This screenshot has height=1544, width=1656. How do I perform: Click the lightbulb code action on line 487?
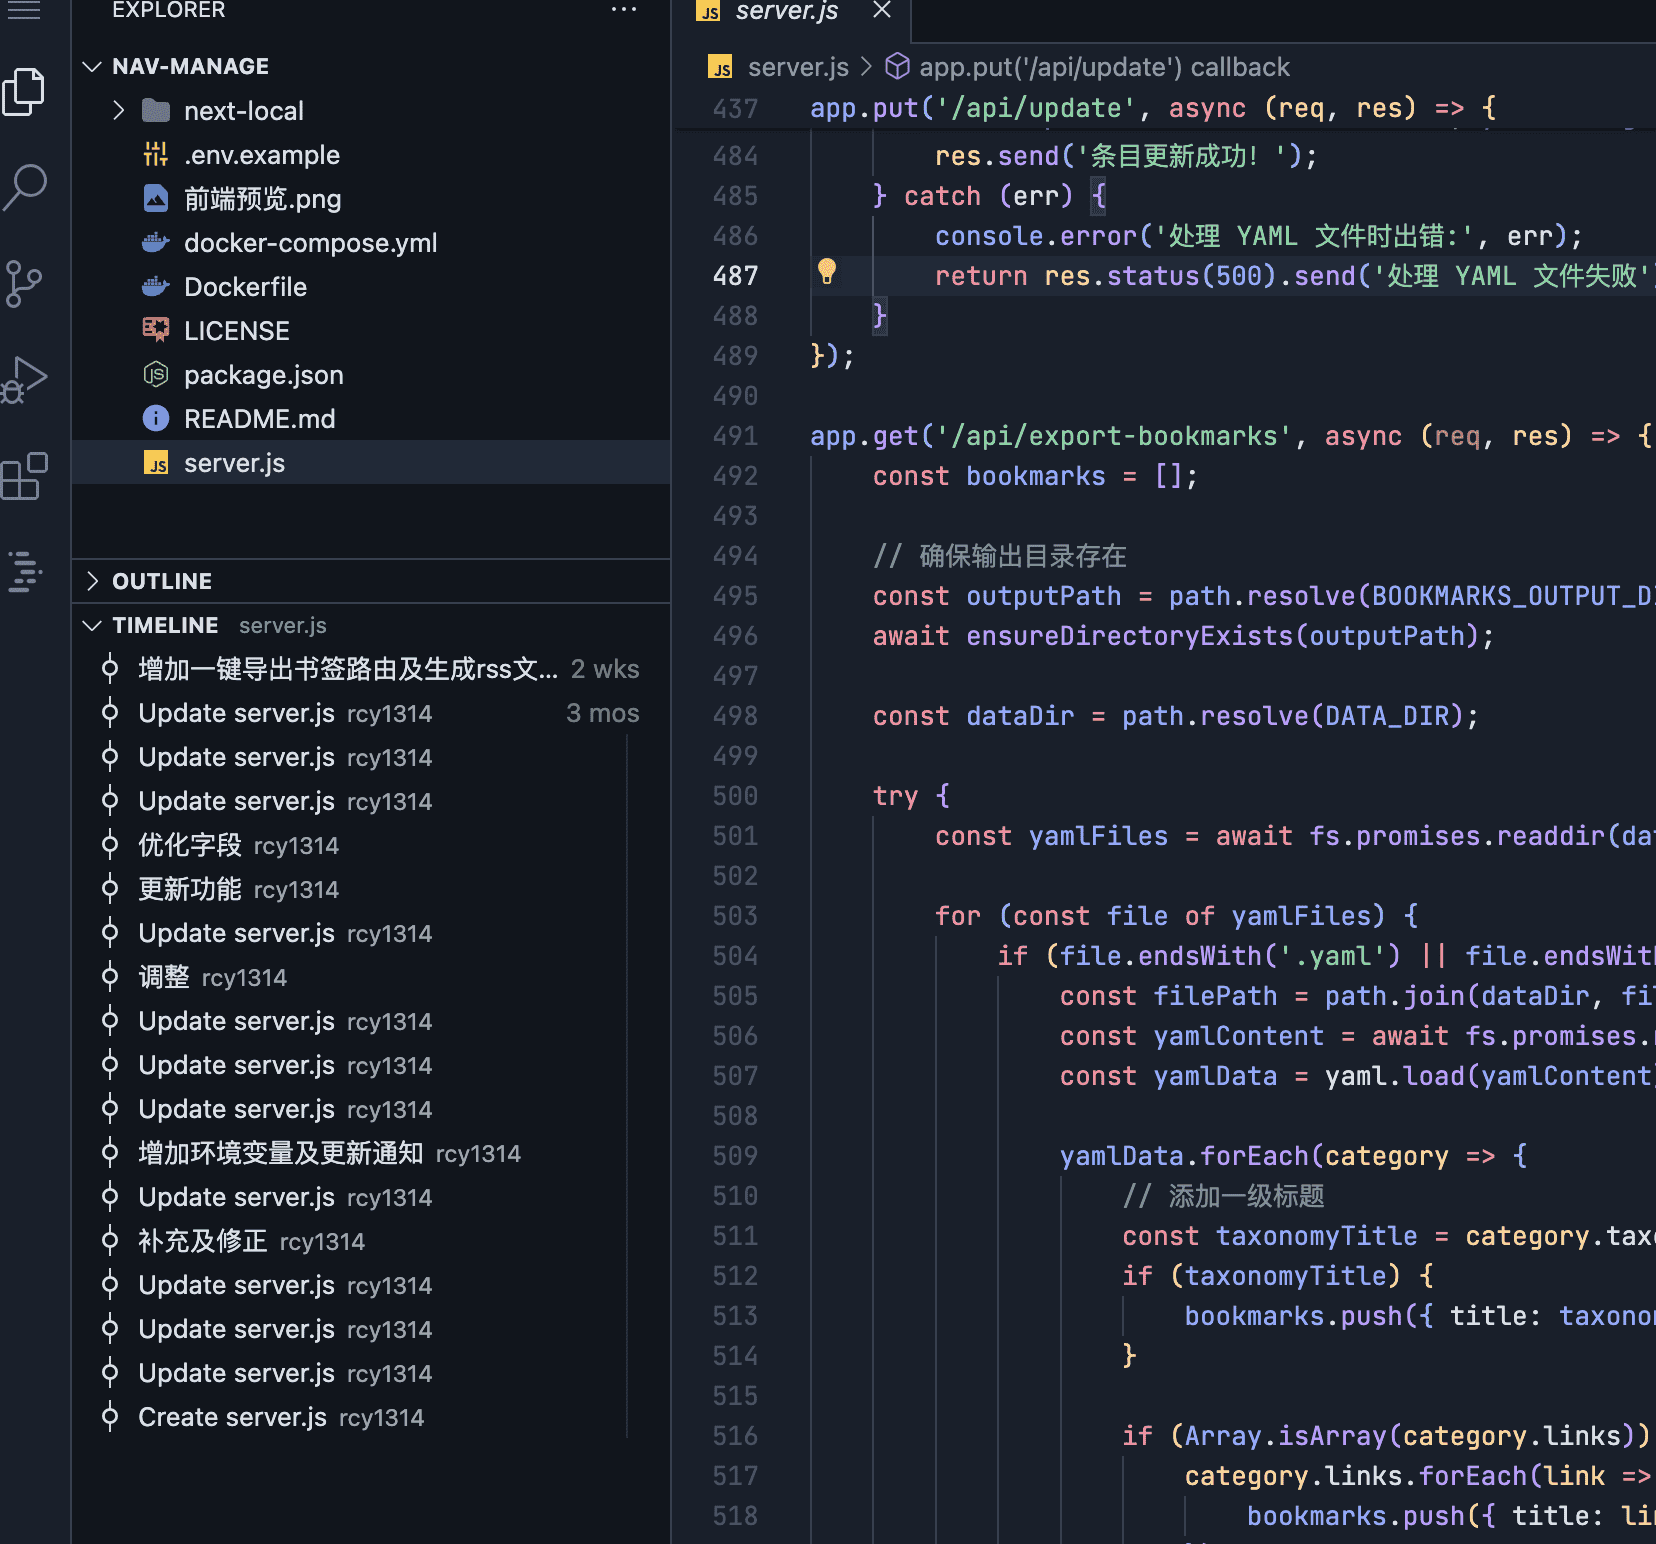[827, 272]
